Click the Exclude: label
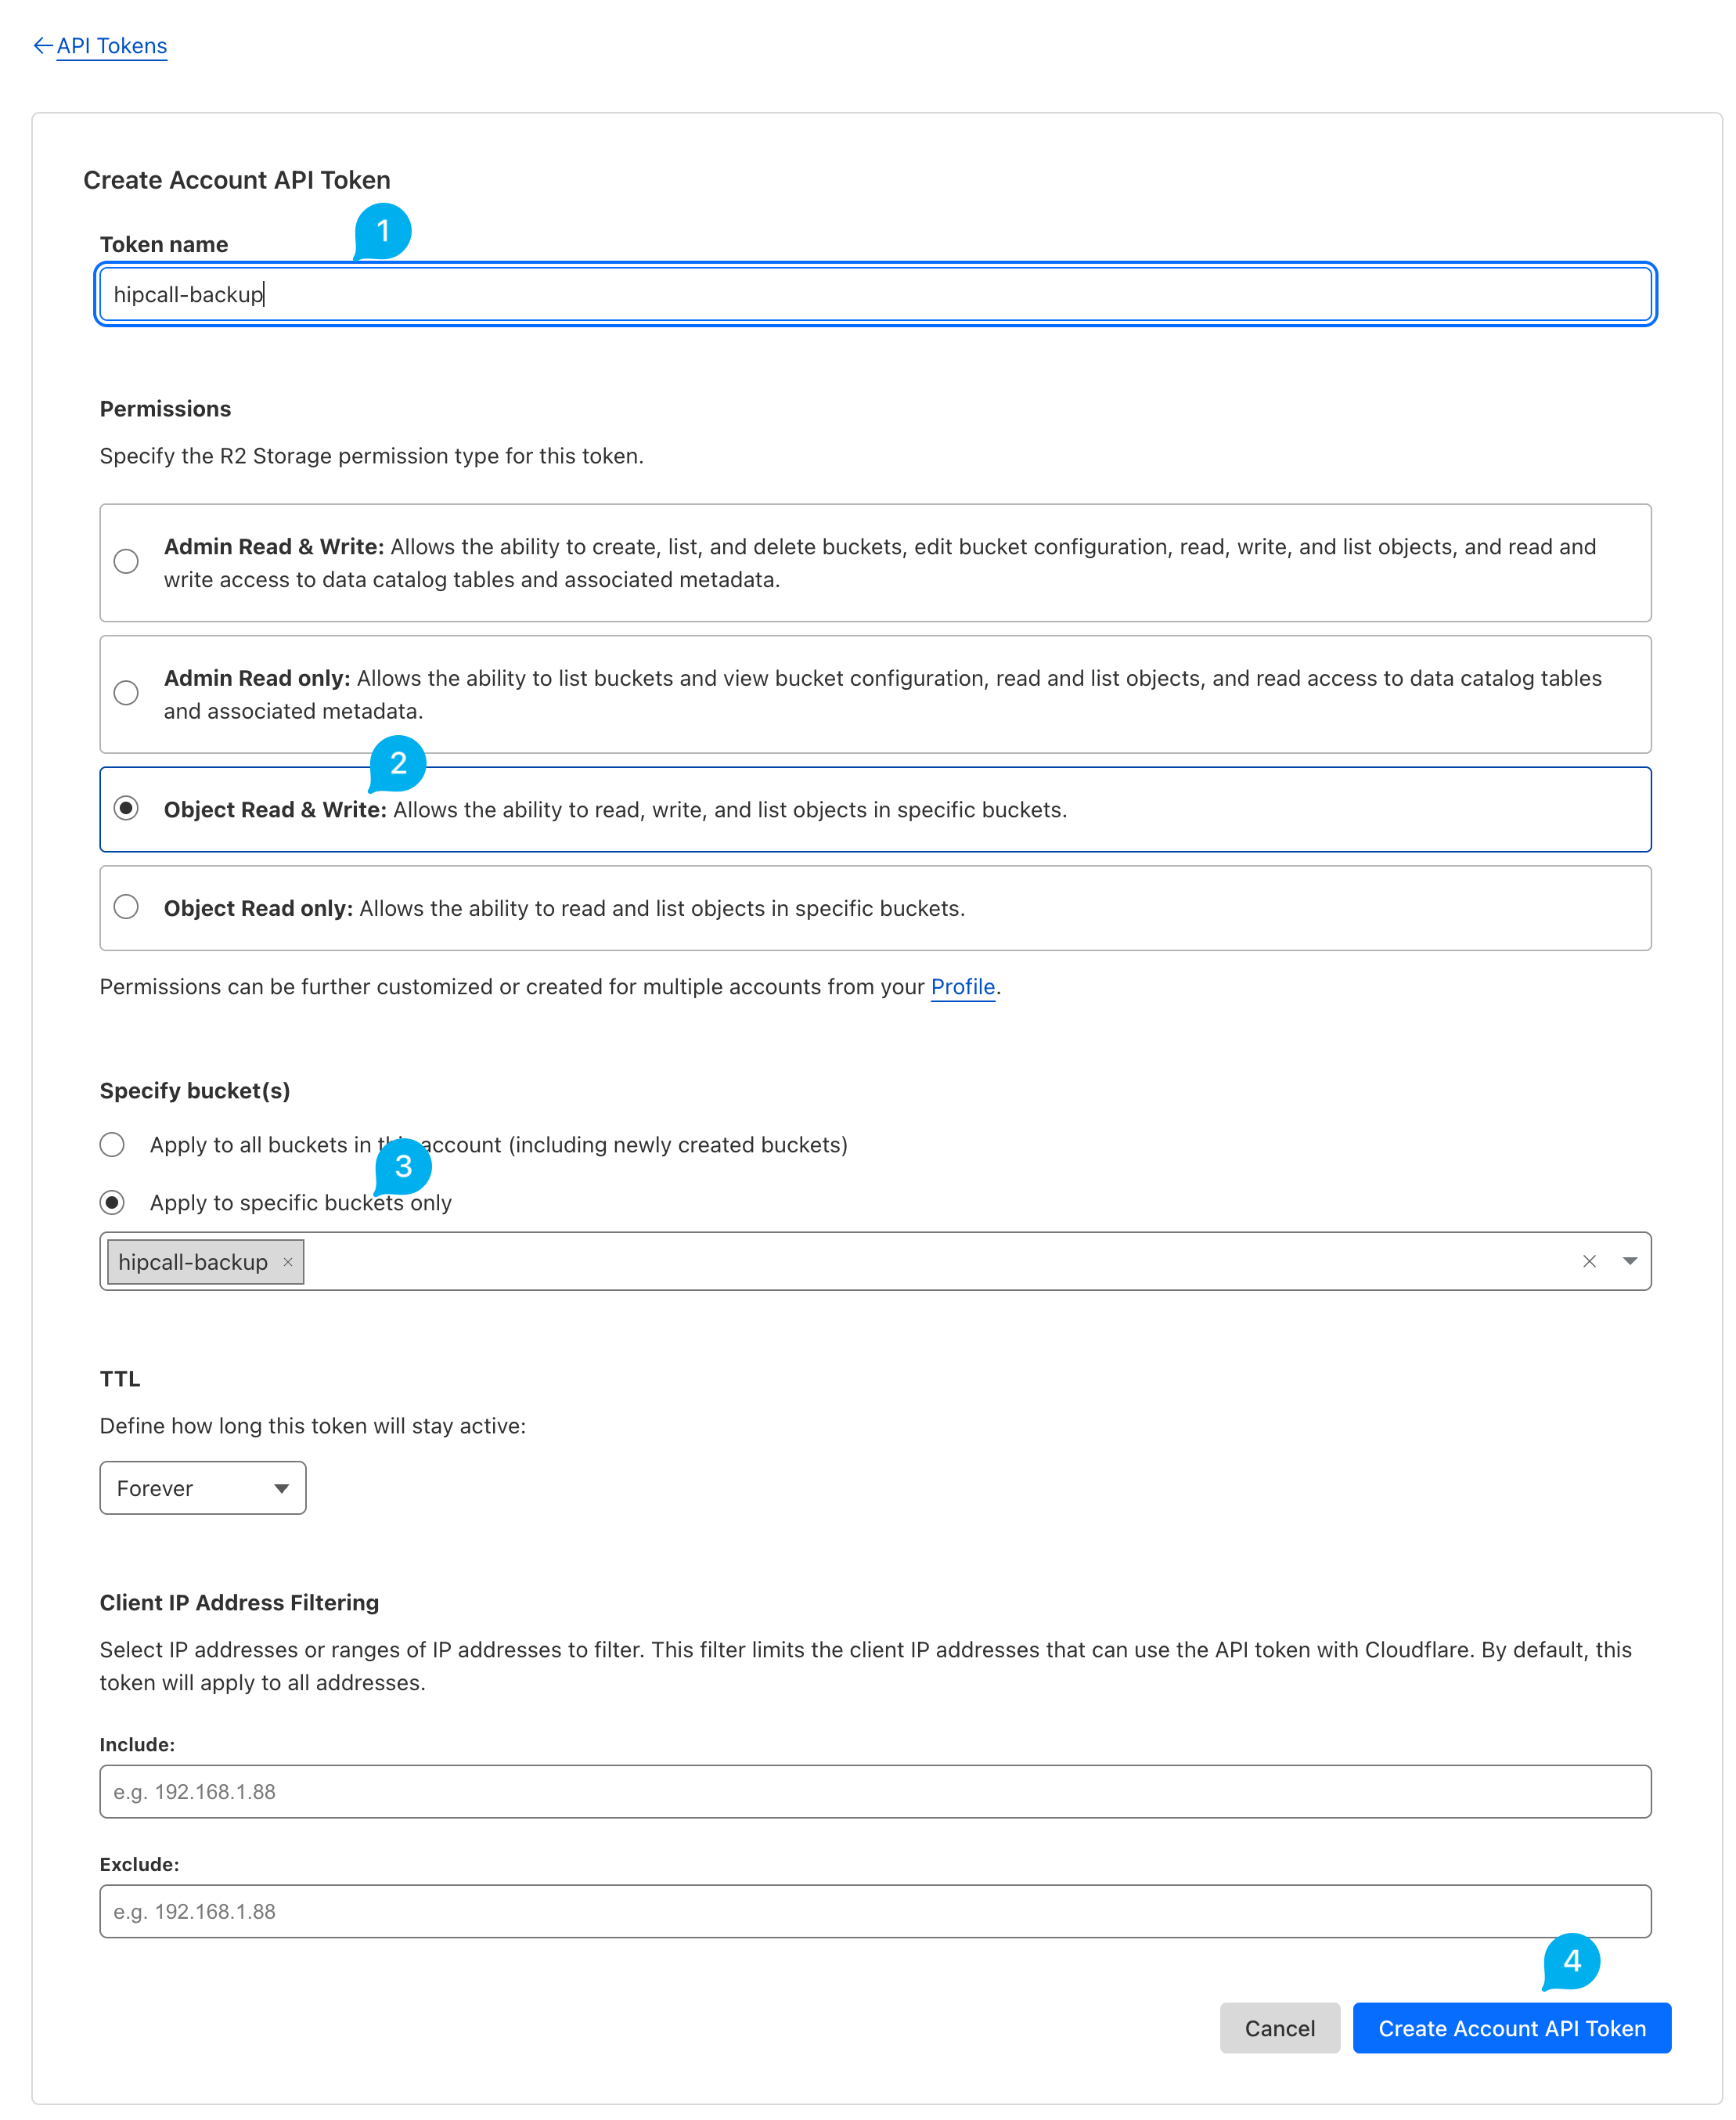 [139, 1865]
